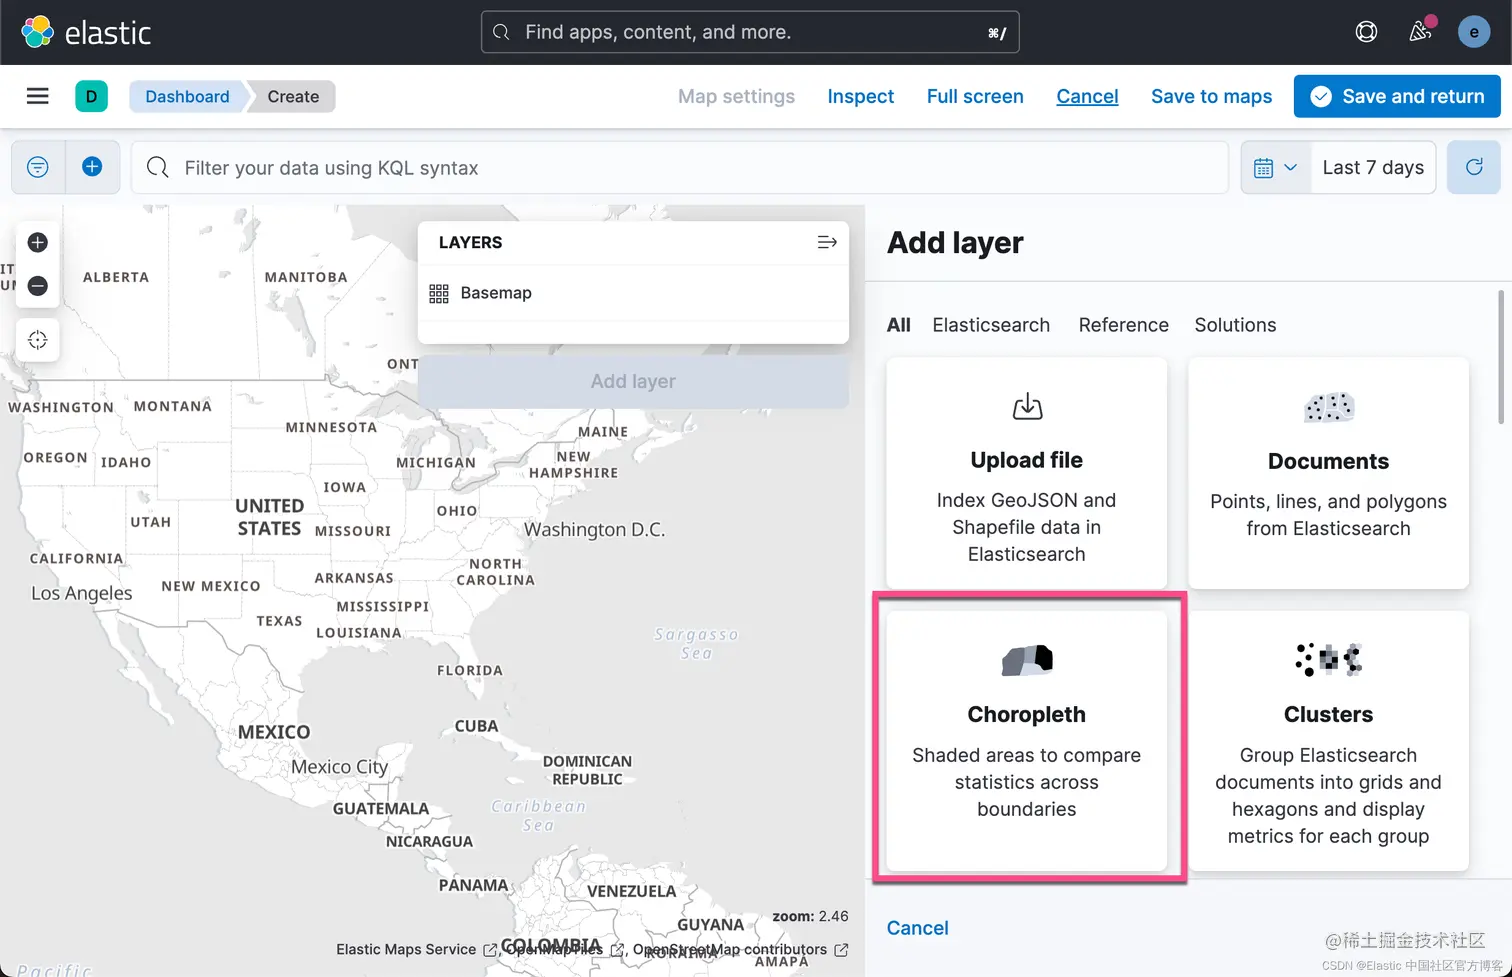Click the Documents dots icon
The image size is (1512, 977).
tap(1329, 407)
